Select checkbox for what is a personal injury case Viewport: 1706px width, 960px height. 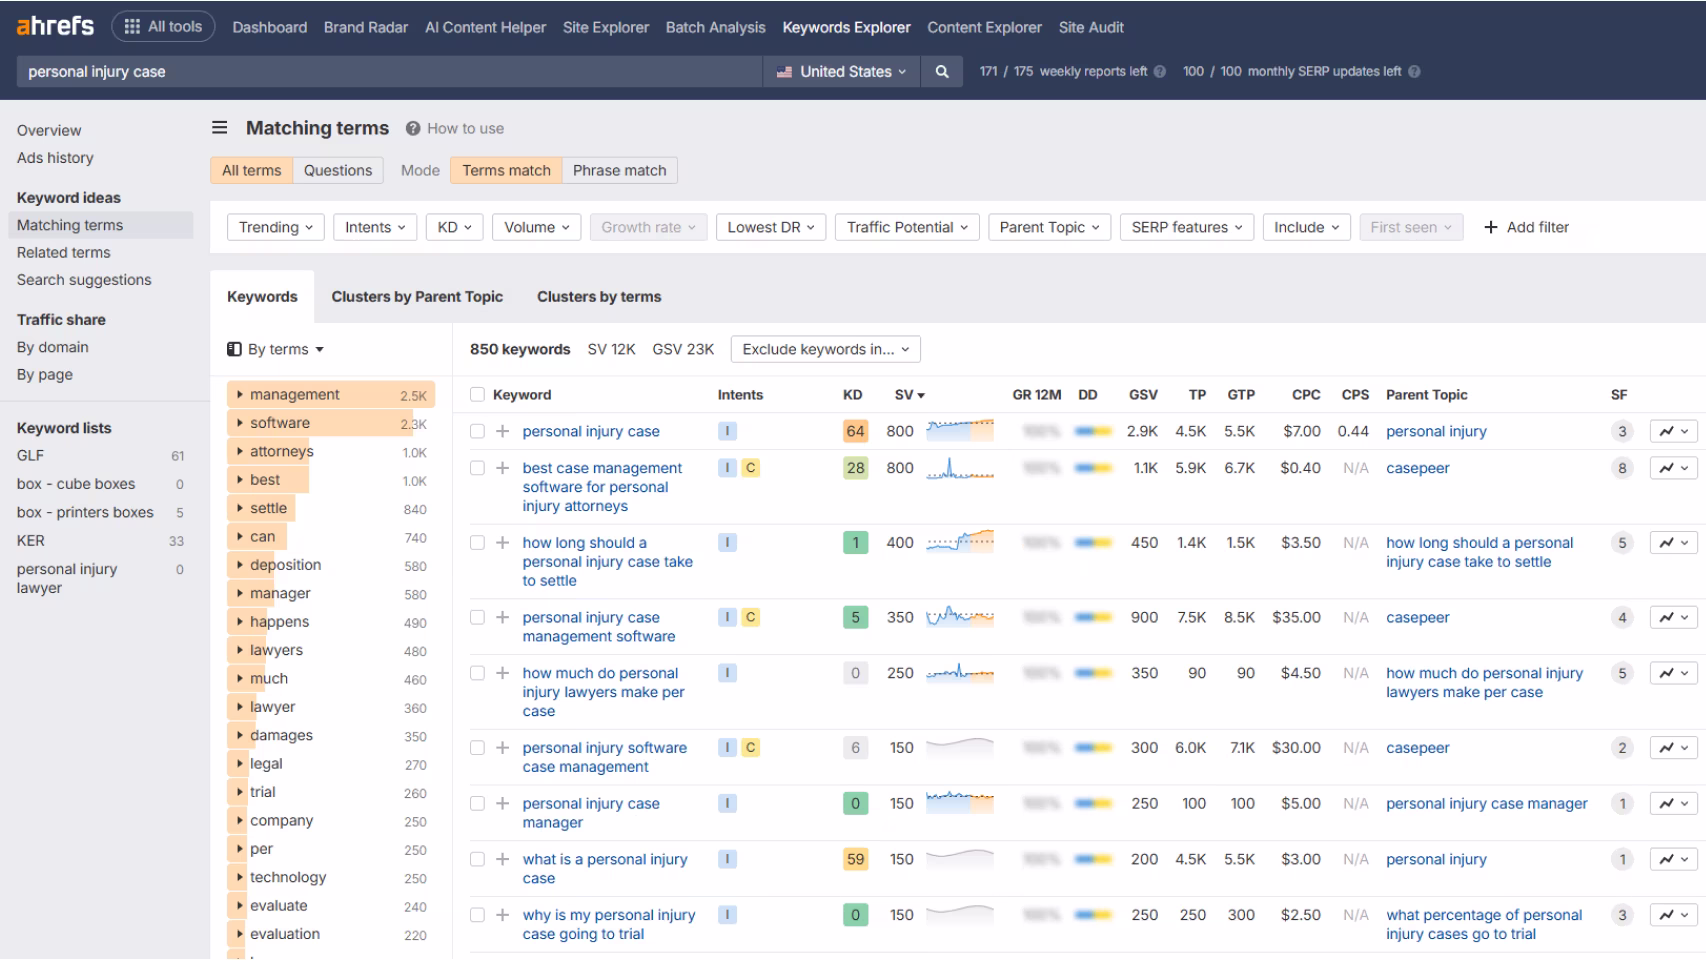coord(477,859)
